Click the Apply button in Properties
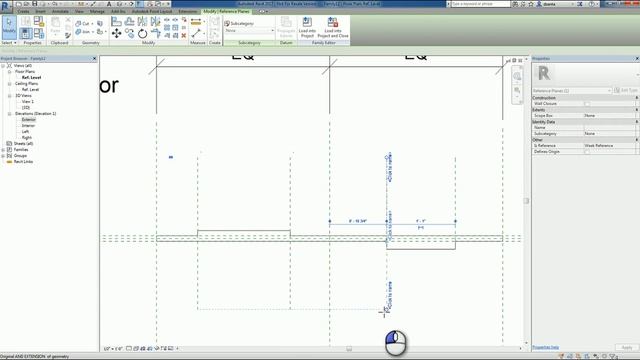This screenshot has width=640, height=360. coord(627,347)
